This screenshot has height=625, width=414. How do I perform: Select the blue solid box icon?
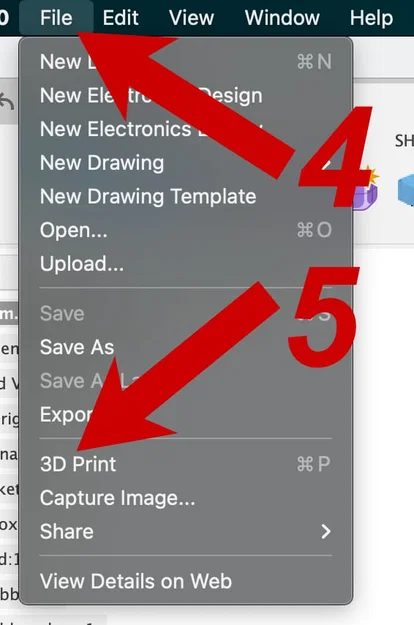(x=406, y=190)
